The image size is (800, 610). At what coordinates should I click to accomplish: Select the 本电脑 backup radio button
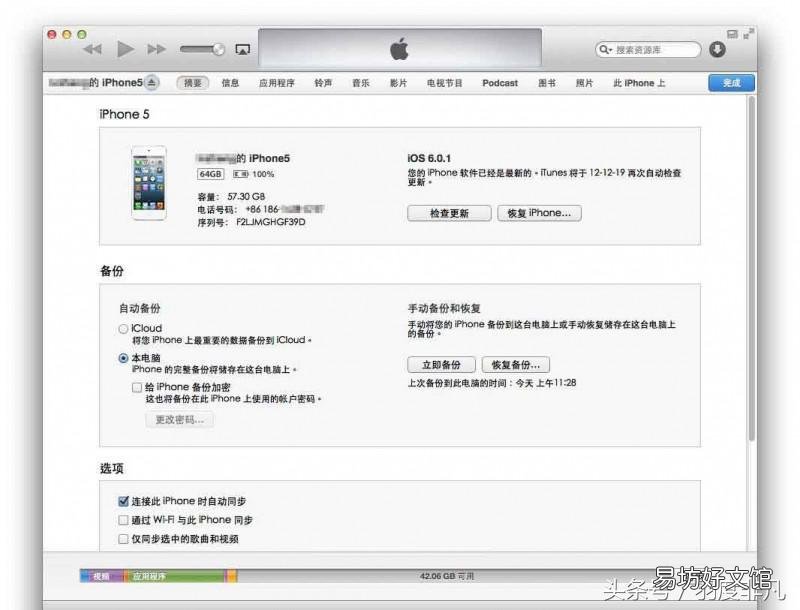(x=123, y=358)
